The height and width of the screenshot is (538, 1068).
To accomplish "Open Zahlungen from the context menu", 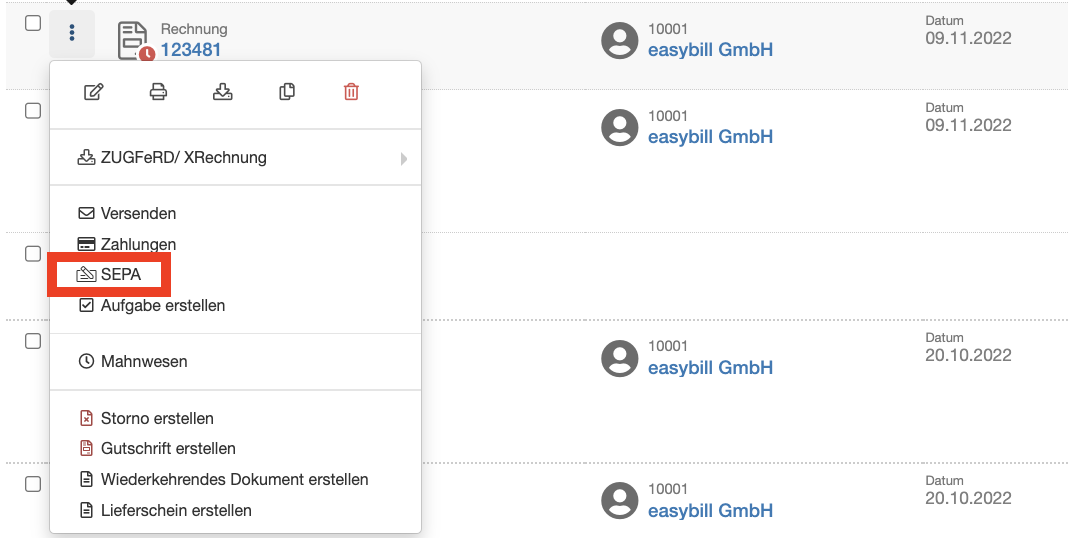I will [x=138, y=244].
